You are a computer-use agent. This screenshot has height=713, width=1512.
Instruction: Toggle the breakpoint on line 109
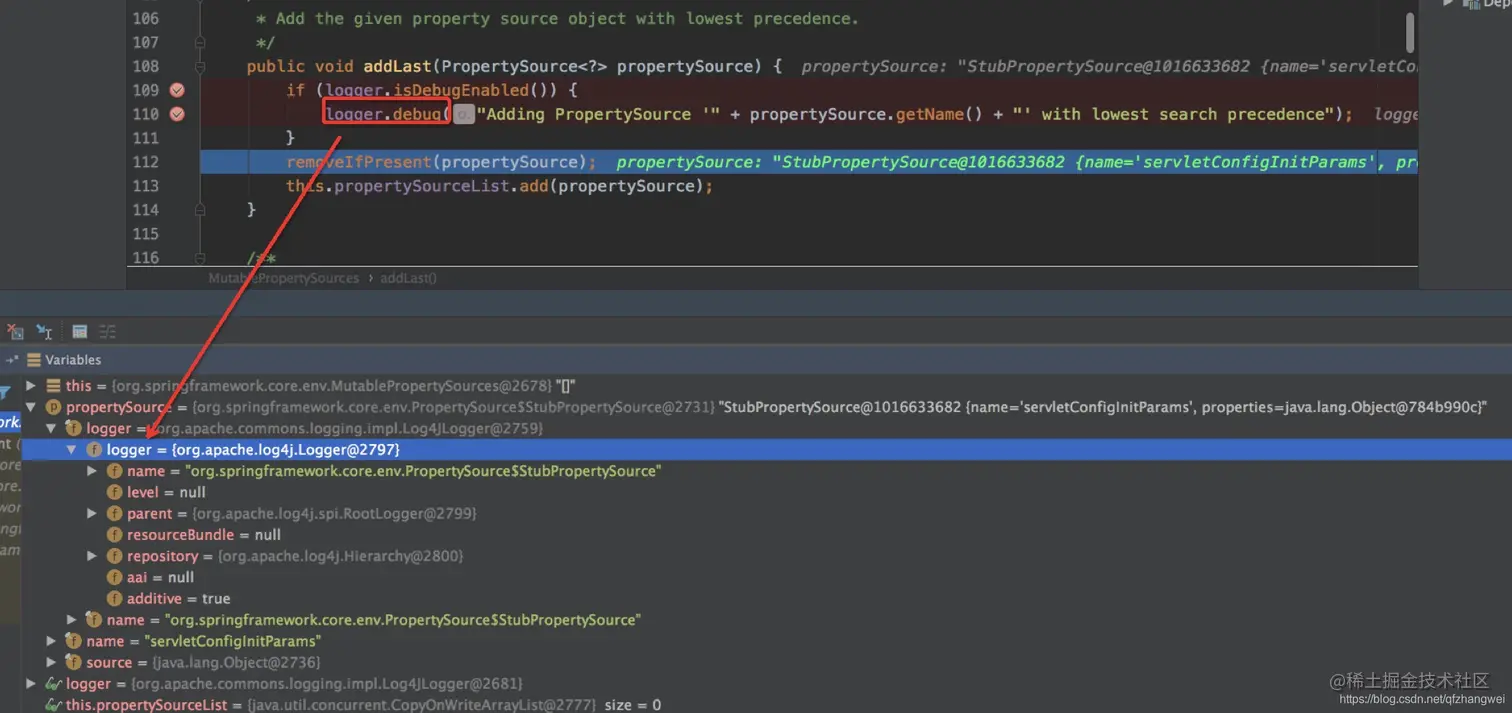(177, 89)
